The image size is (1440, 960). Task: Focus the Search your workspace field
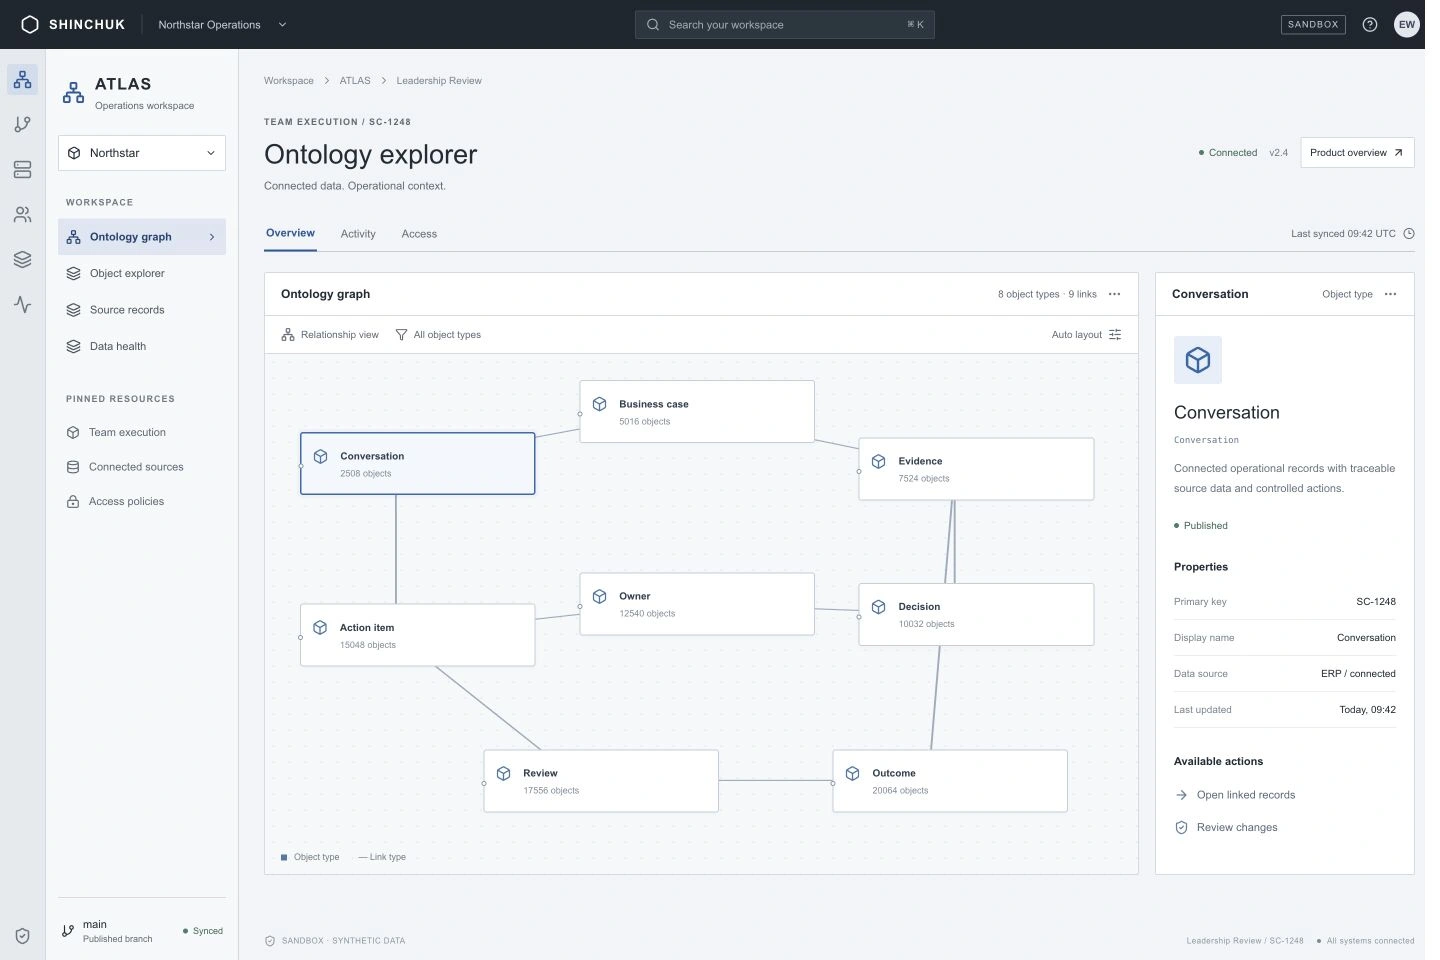coord(785,25)
